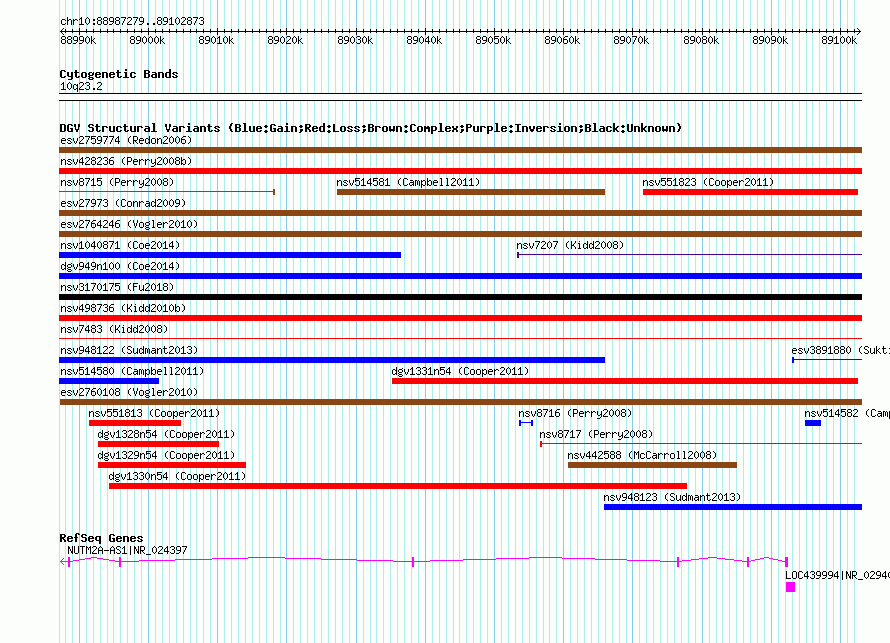Click the 89040k ruler tick label
This screenshot has height=643, width=890.
coord(424,40)
